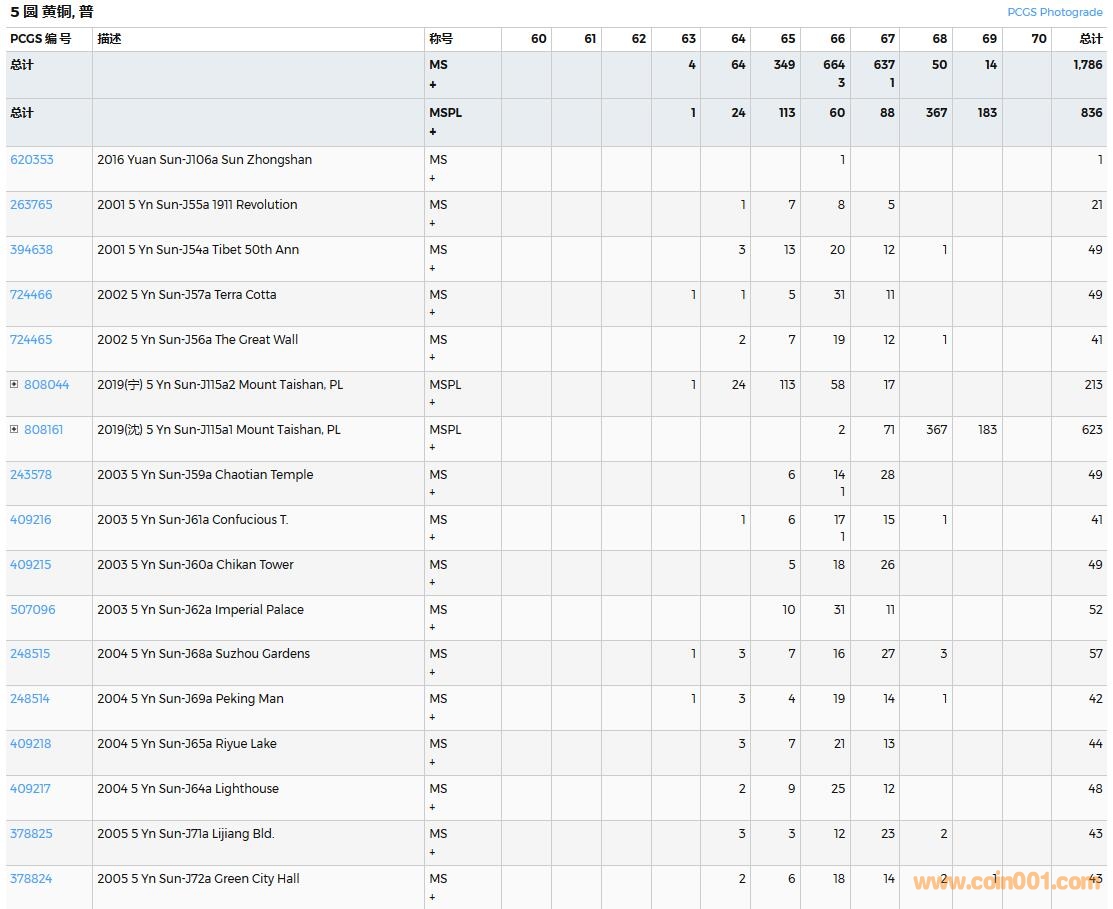Open PCGS number 808161 link

[43, 430]
